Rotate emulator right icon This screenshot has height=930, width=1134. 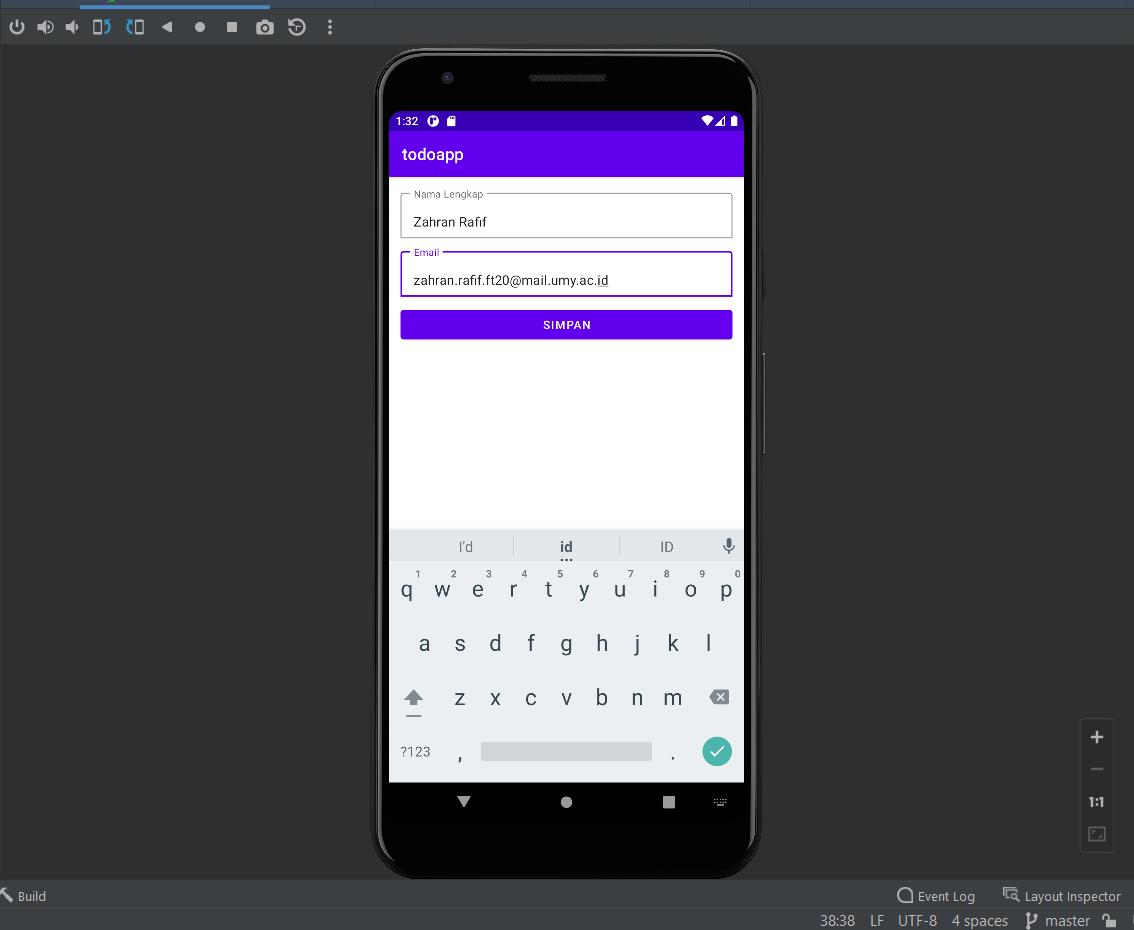(135, 27)
